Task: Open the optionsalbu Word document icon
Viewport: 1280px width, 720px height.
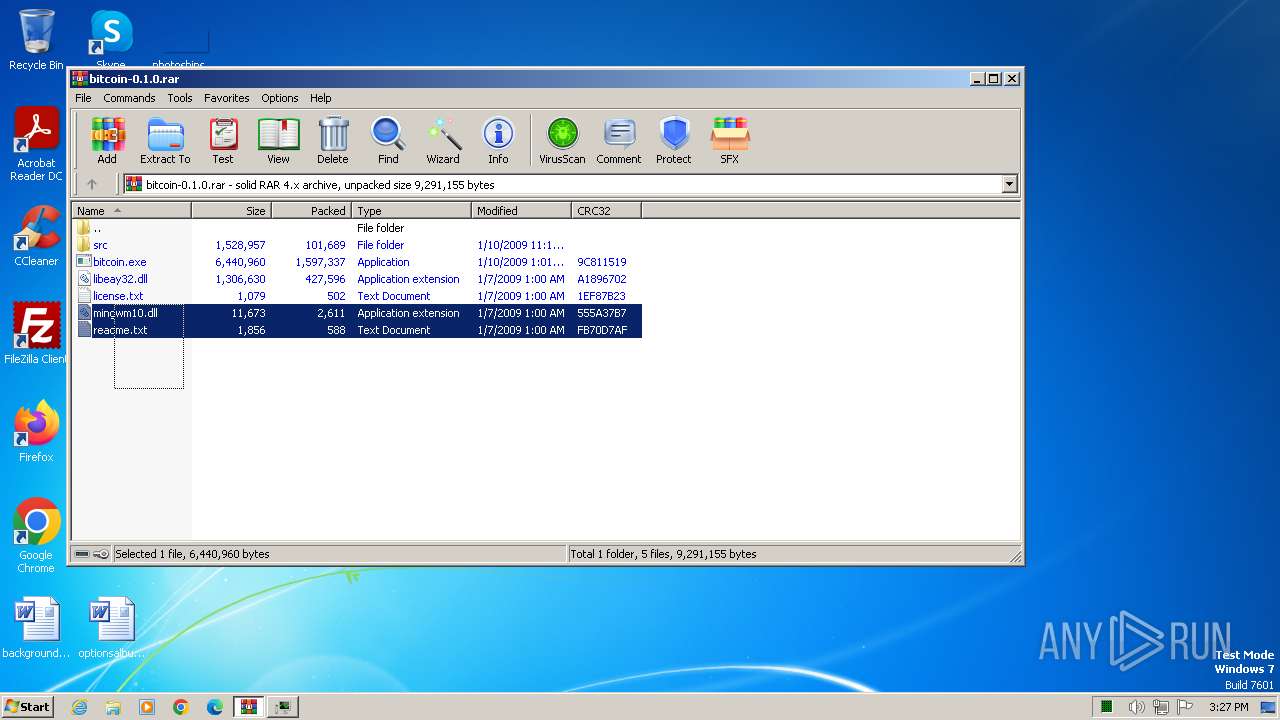Action: click(111, 628)
